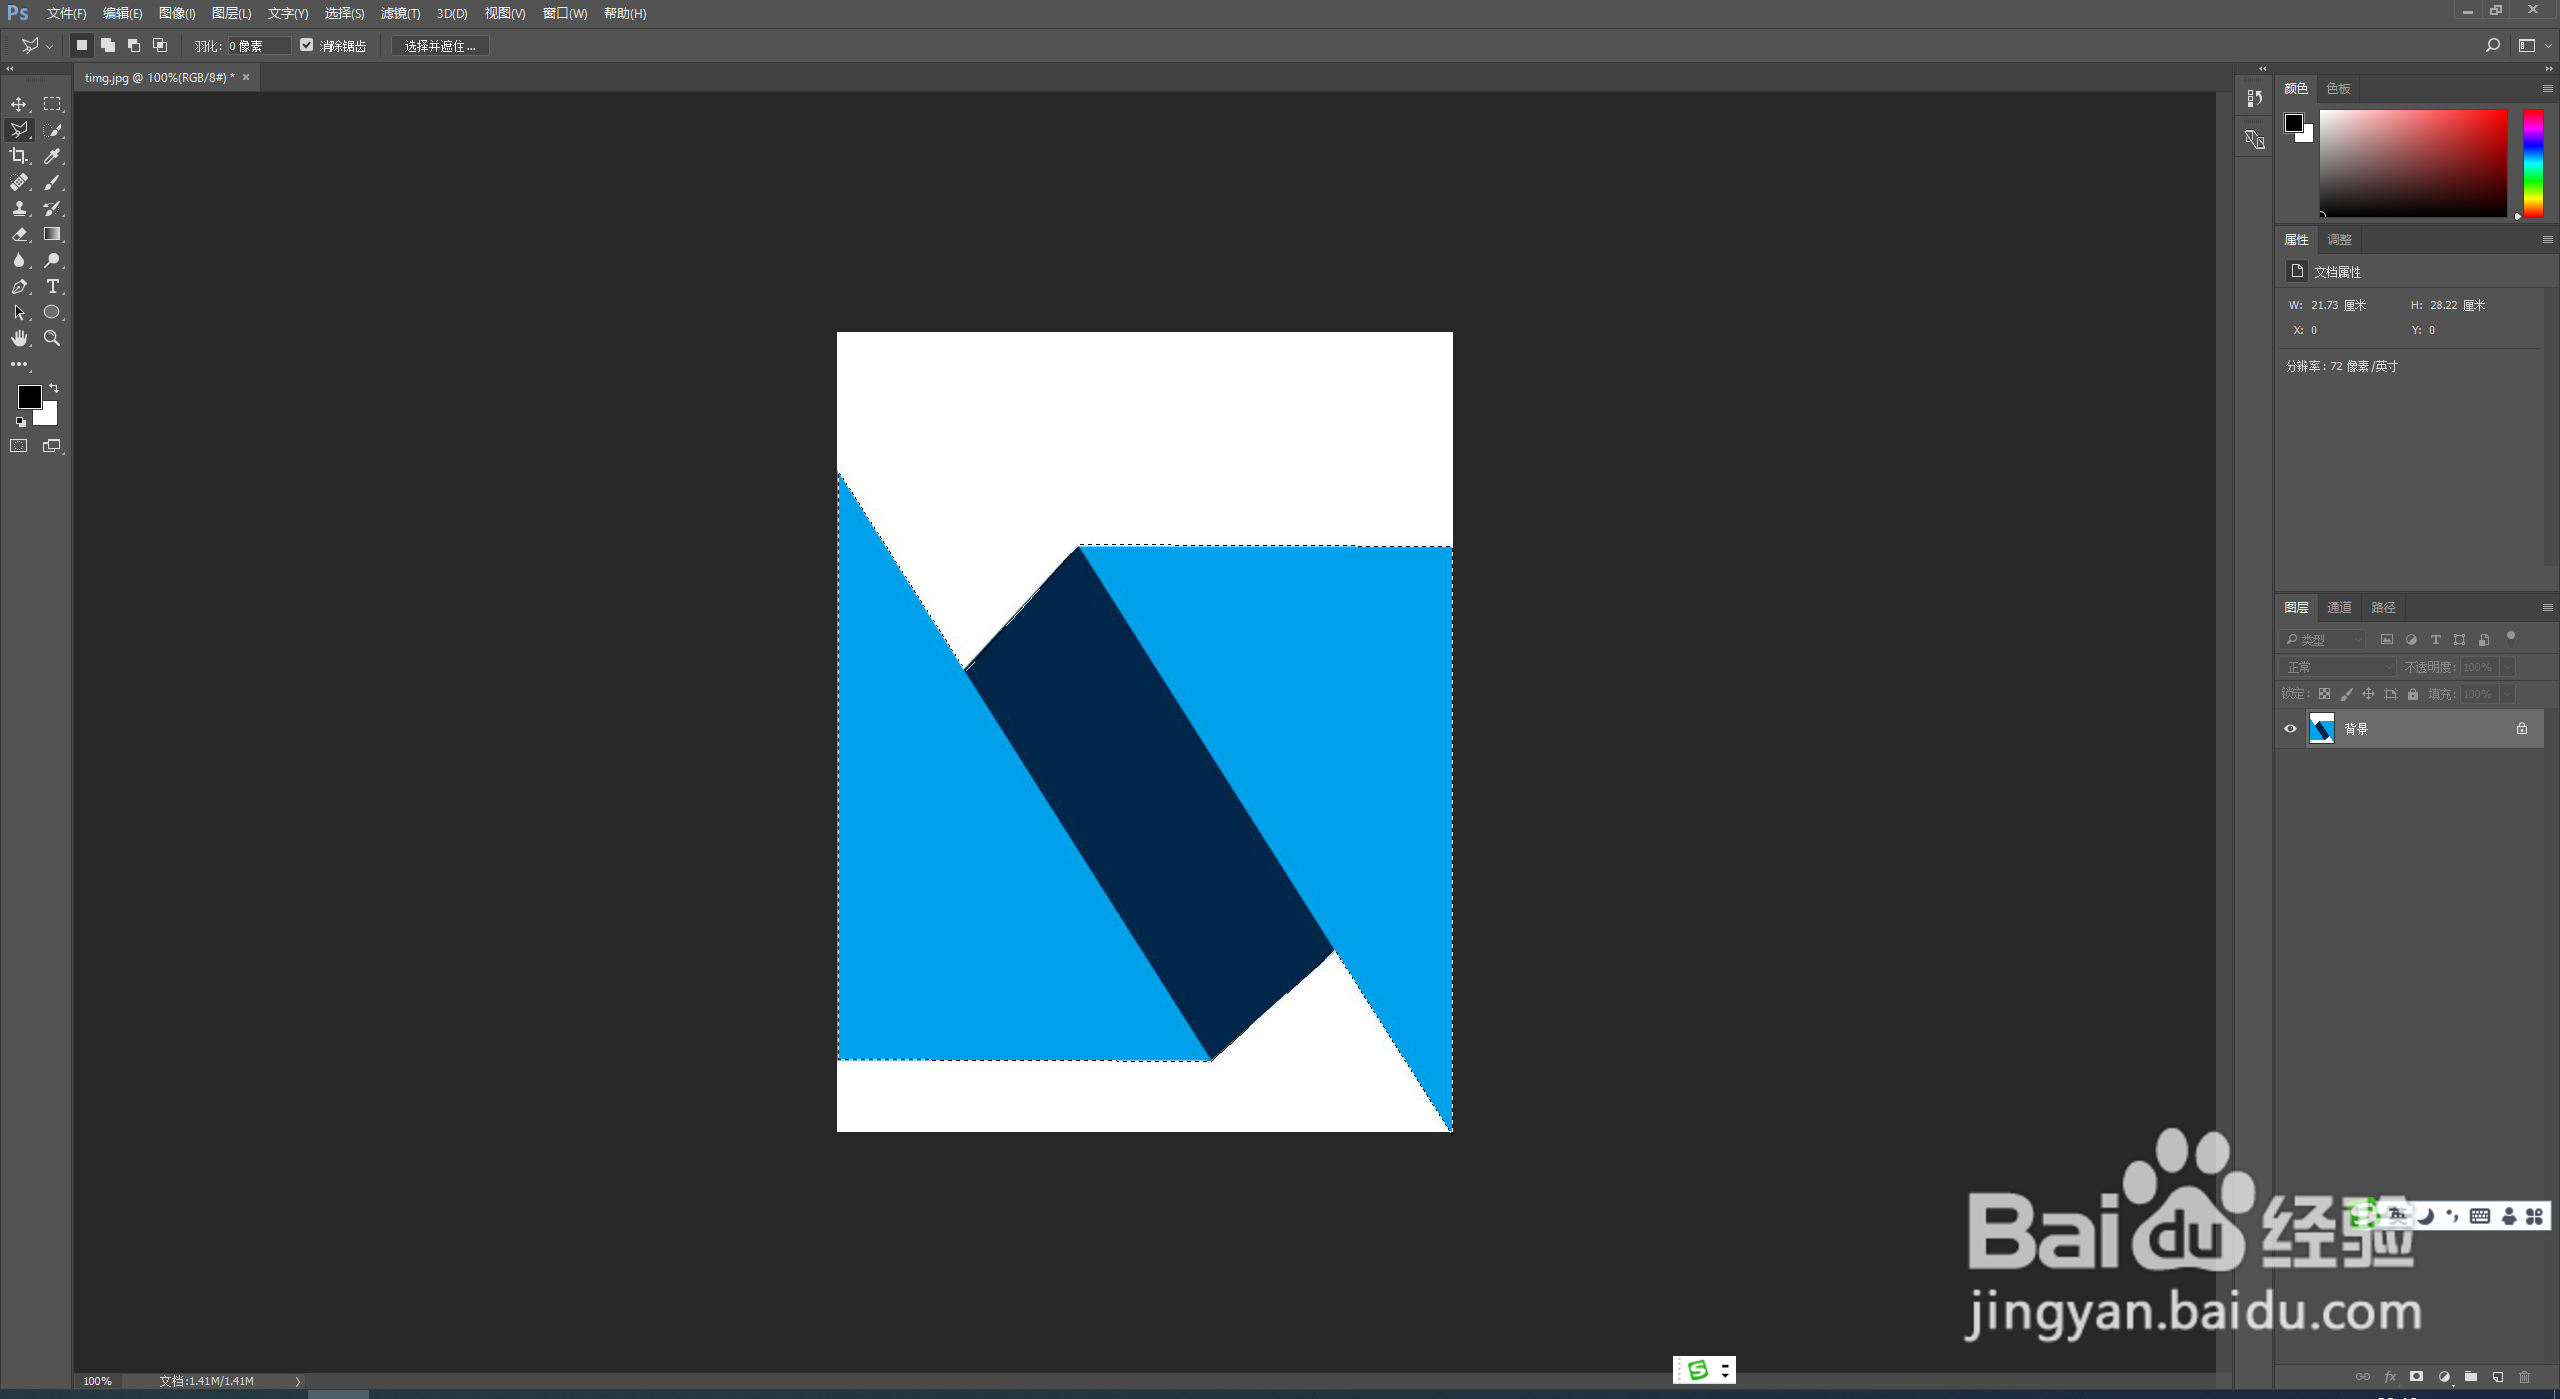Select the Blur tool

pos(19,260)
